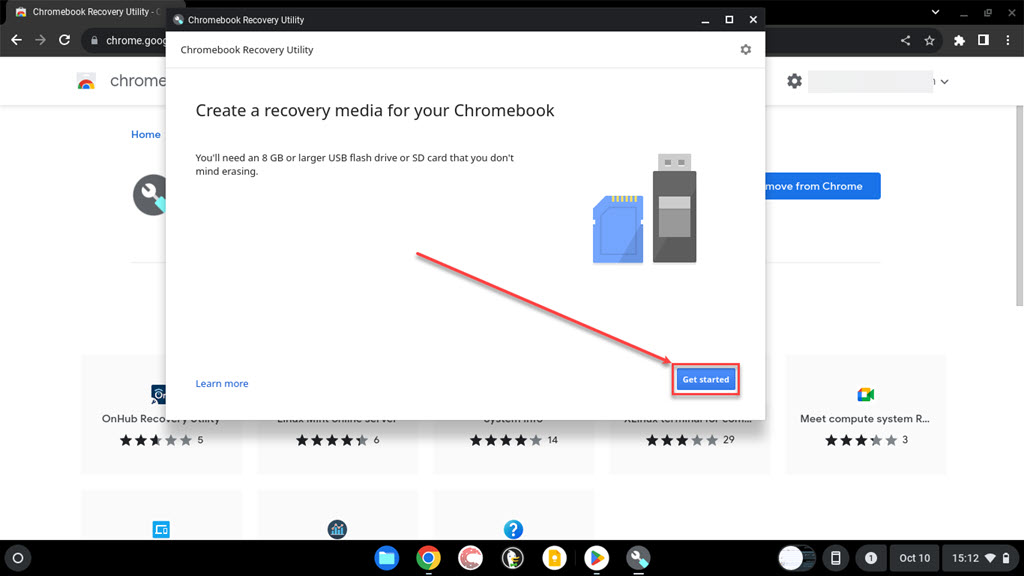
Task: Open Recovery Utility settings gear
Action: click(746, 50)
